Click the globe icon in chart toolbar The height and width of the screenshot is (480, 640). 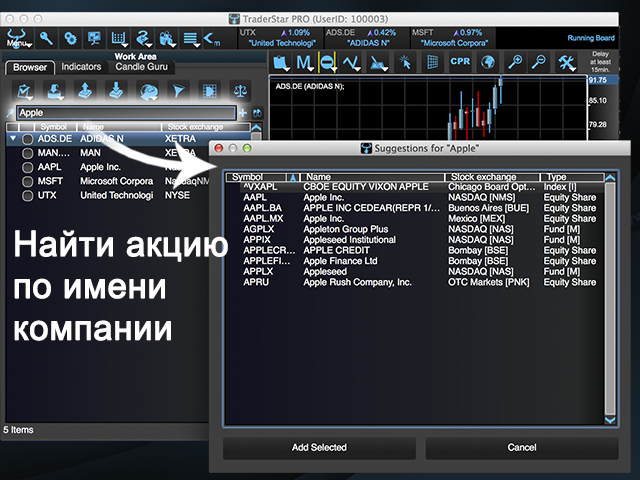[x=488, y=62]
